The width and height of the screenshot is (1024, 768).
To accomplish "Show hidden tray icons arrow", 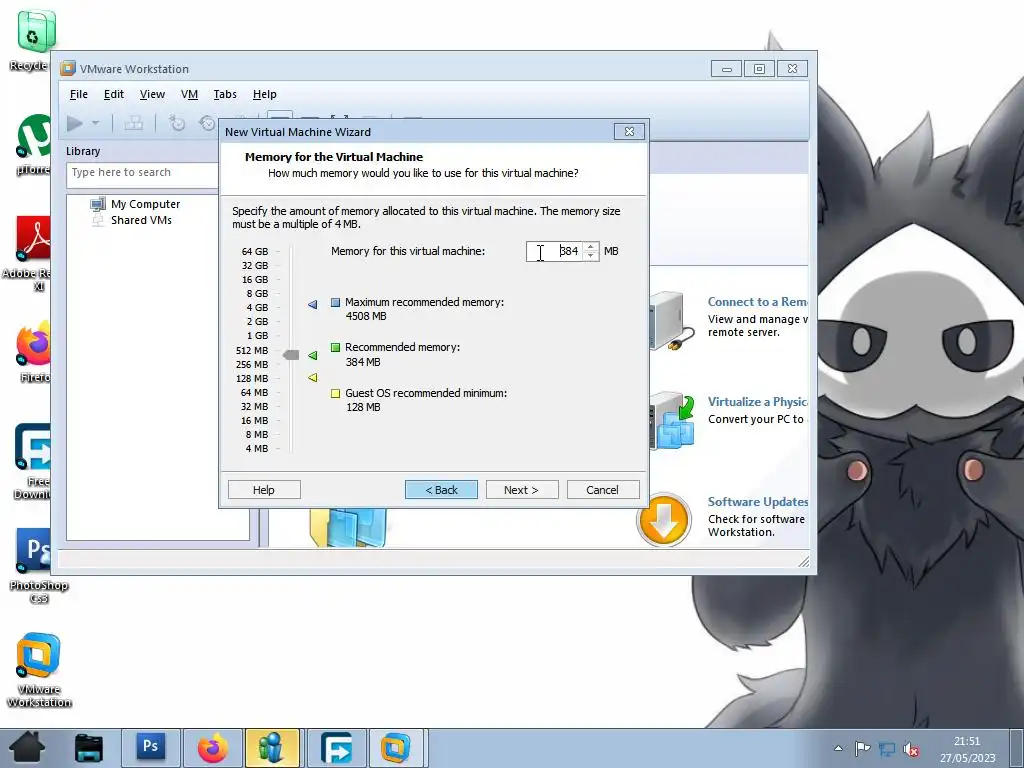I will point(839,748).
